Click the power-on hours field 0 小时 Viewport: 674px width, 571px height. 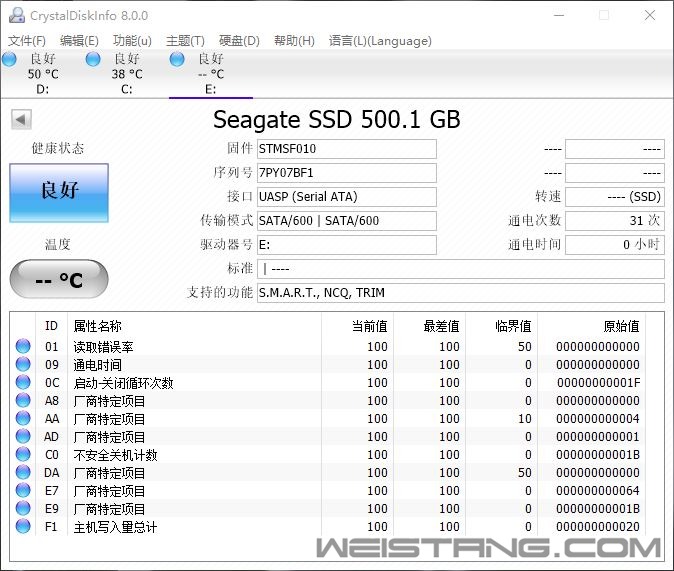[x=615, y=245]
